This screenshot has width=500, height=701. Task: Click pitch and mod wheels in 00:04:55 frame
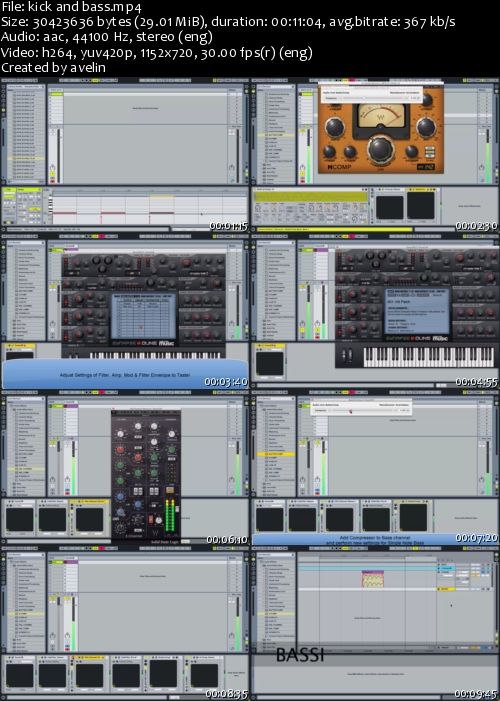click(347, 357)
